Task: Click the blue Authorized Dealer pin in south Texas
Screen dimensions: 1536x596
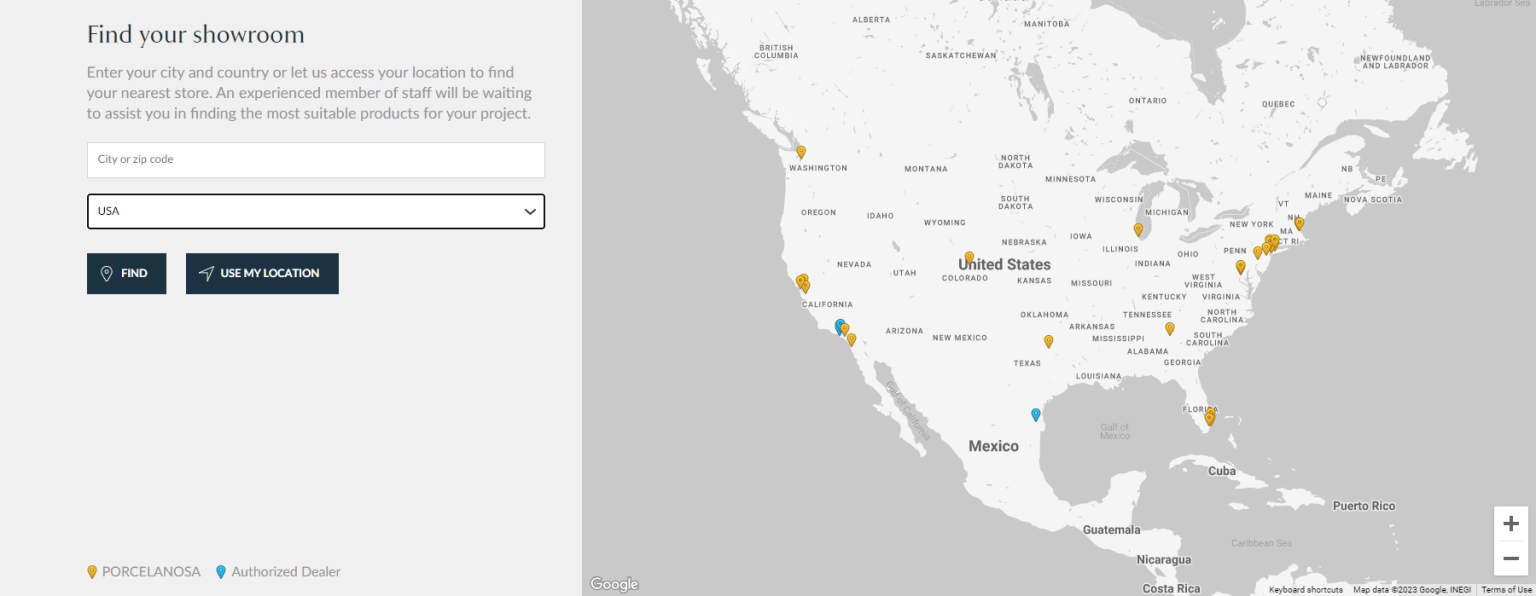Action: coord(1036,414)
